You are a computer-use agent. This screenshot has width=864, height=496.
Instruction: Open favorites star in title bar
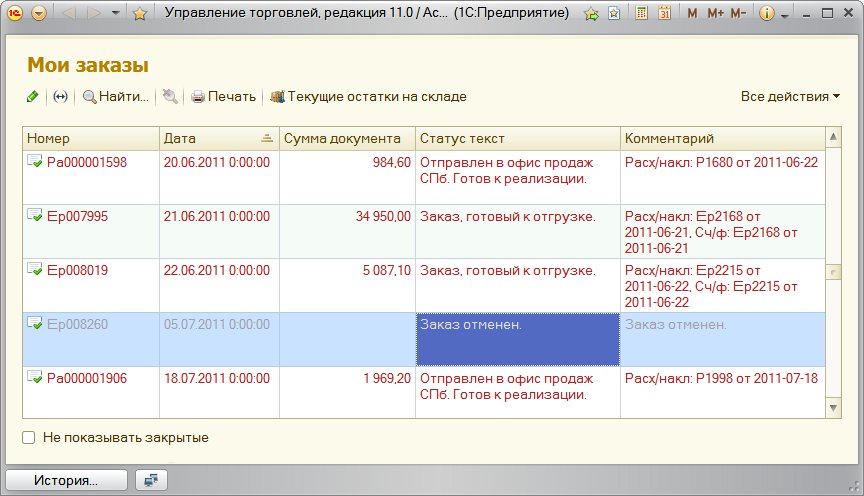pyautogui.click(x=140, y=13)
